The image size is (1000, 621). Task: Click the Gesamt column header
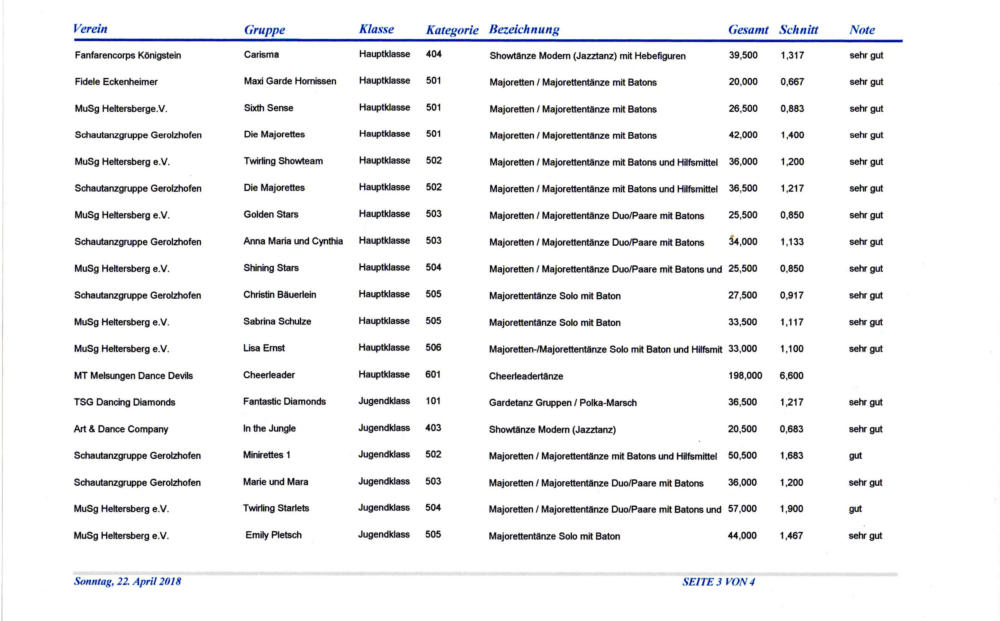(748, 29)
